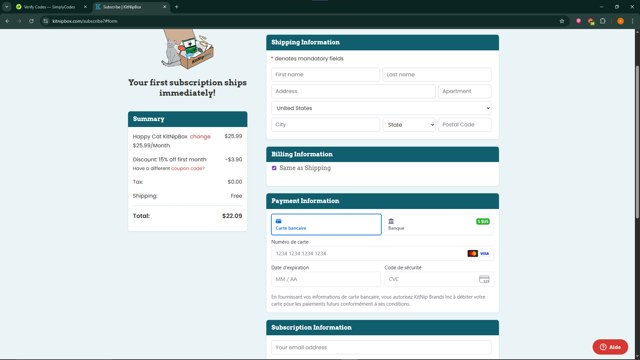Image resolution: width=640 pixels, height=360 pixels.
Task: Focus the MM / AA expiration field
Action: [x=326, y=279]
